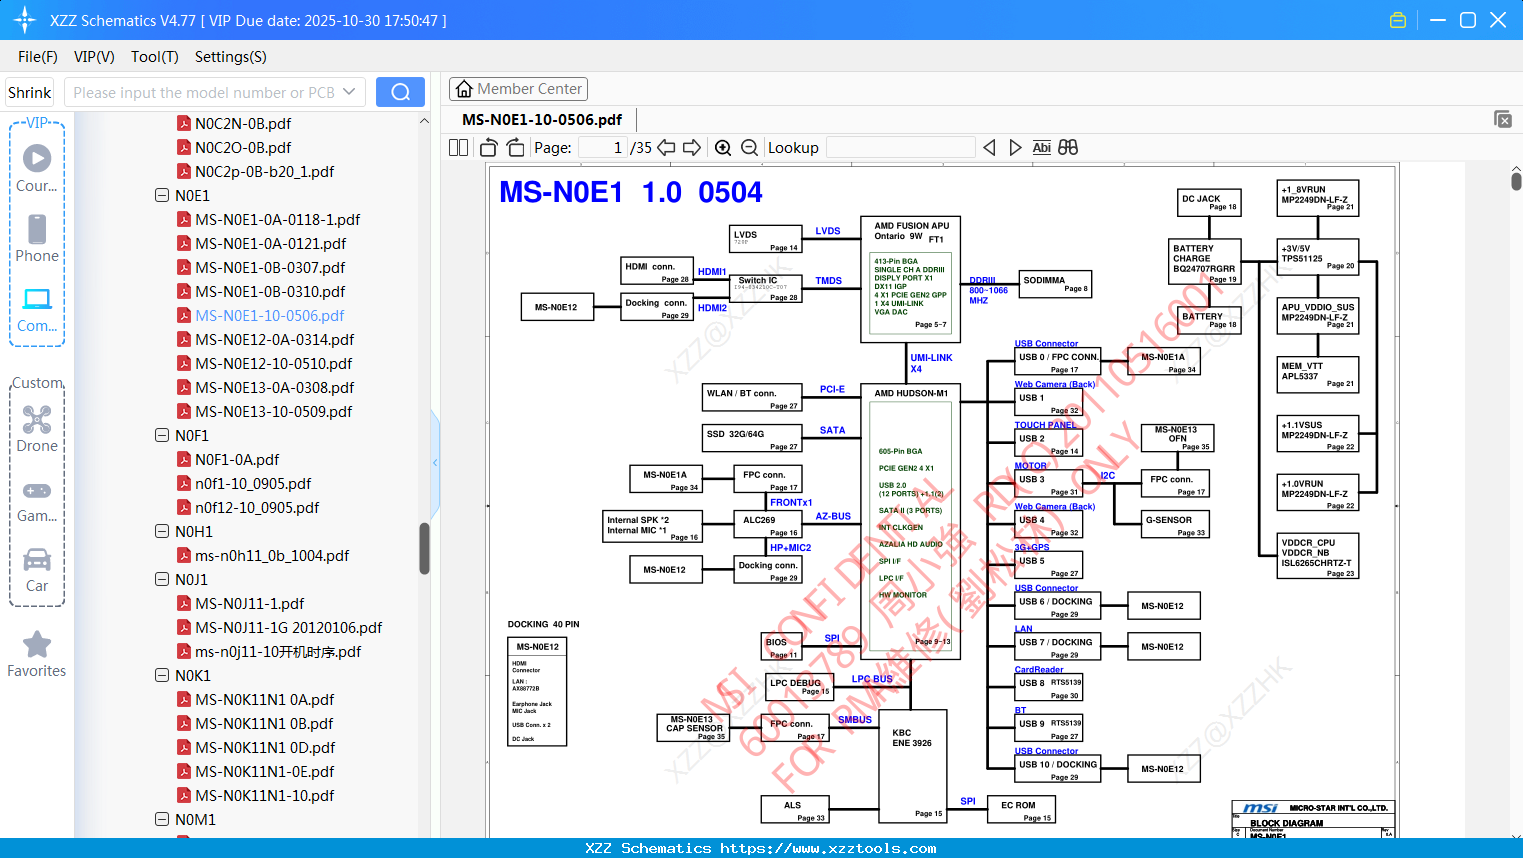
Task: Select MS-N0E13-10-0509.pdf
Action: click(273, 411)
